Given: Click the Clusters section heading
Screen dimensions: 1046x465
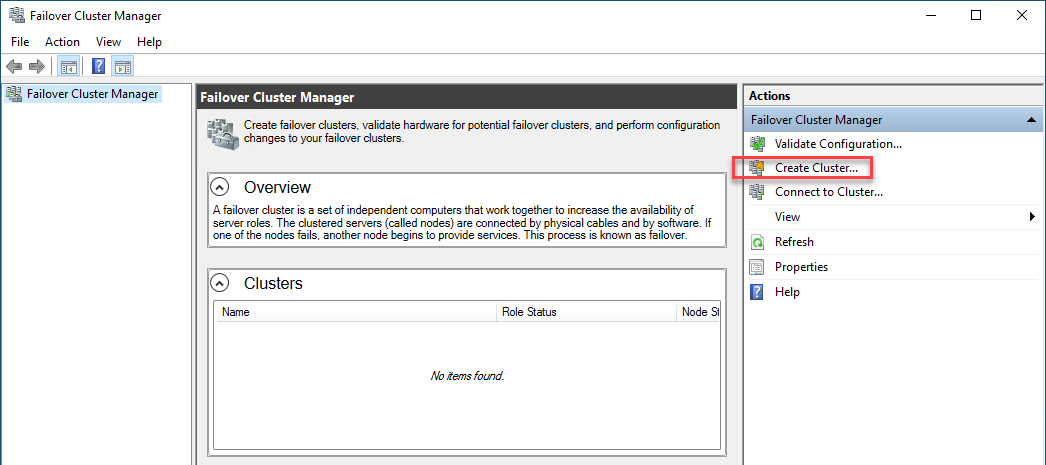Looking at the screenshot, I should coord(274,284).
